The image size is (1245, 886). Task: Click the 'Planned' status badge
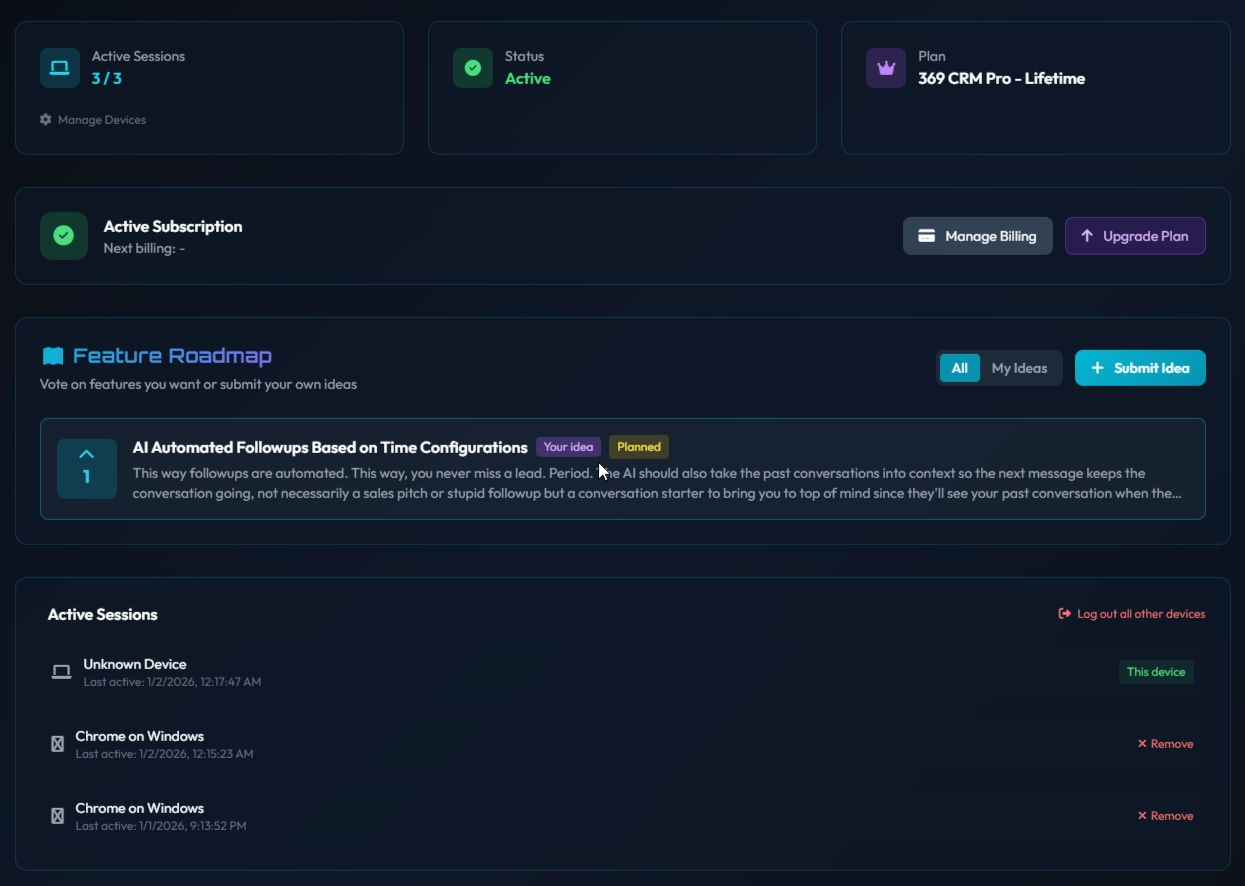tap(639, 447)
